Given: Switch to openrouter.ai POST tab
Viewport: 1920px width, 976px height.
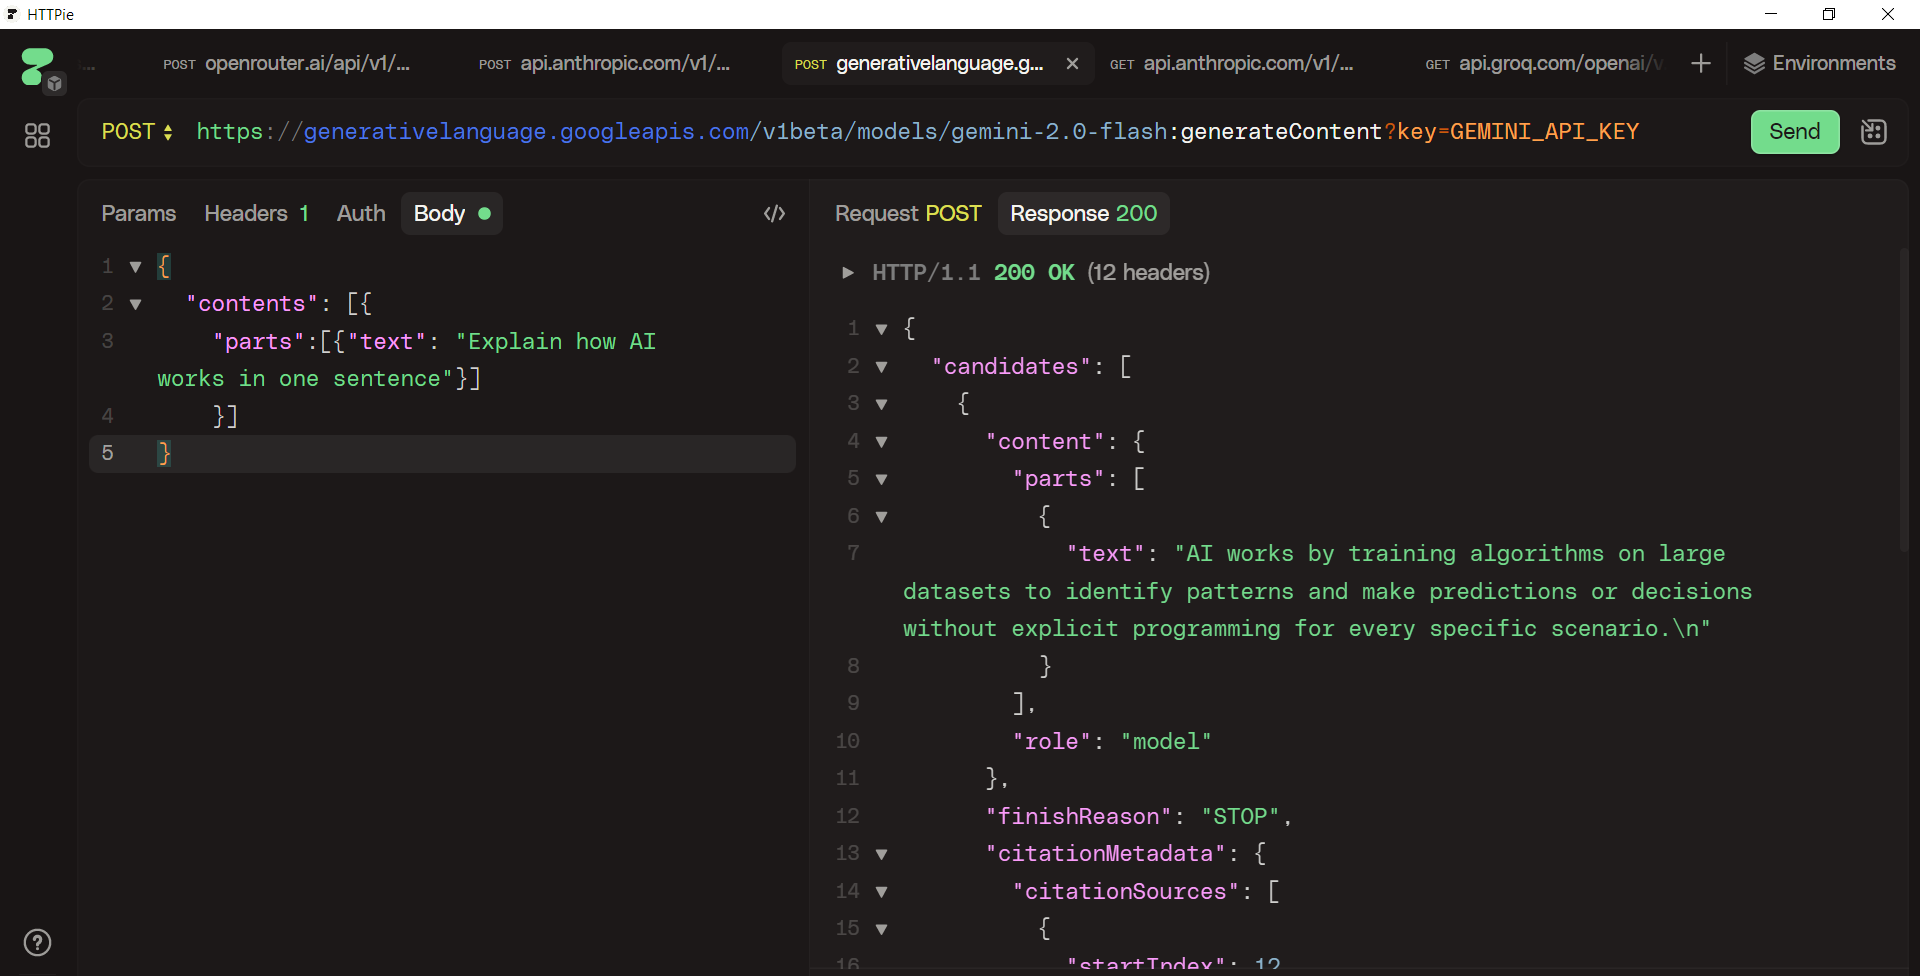Looking at the screenshot, I should click(x=287, y=63).
